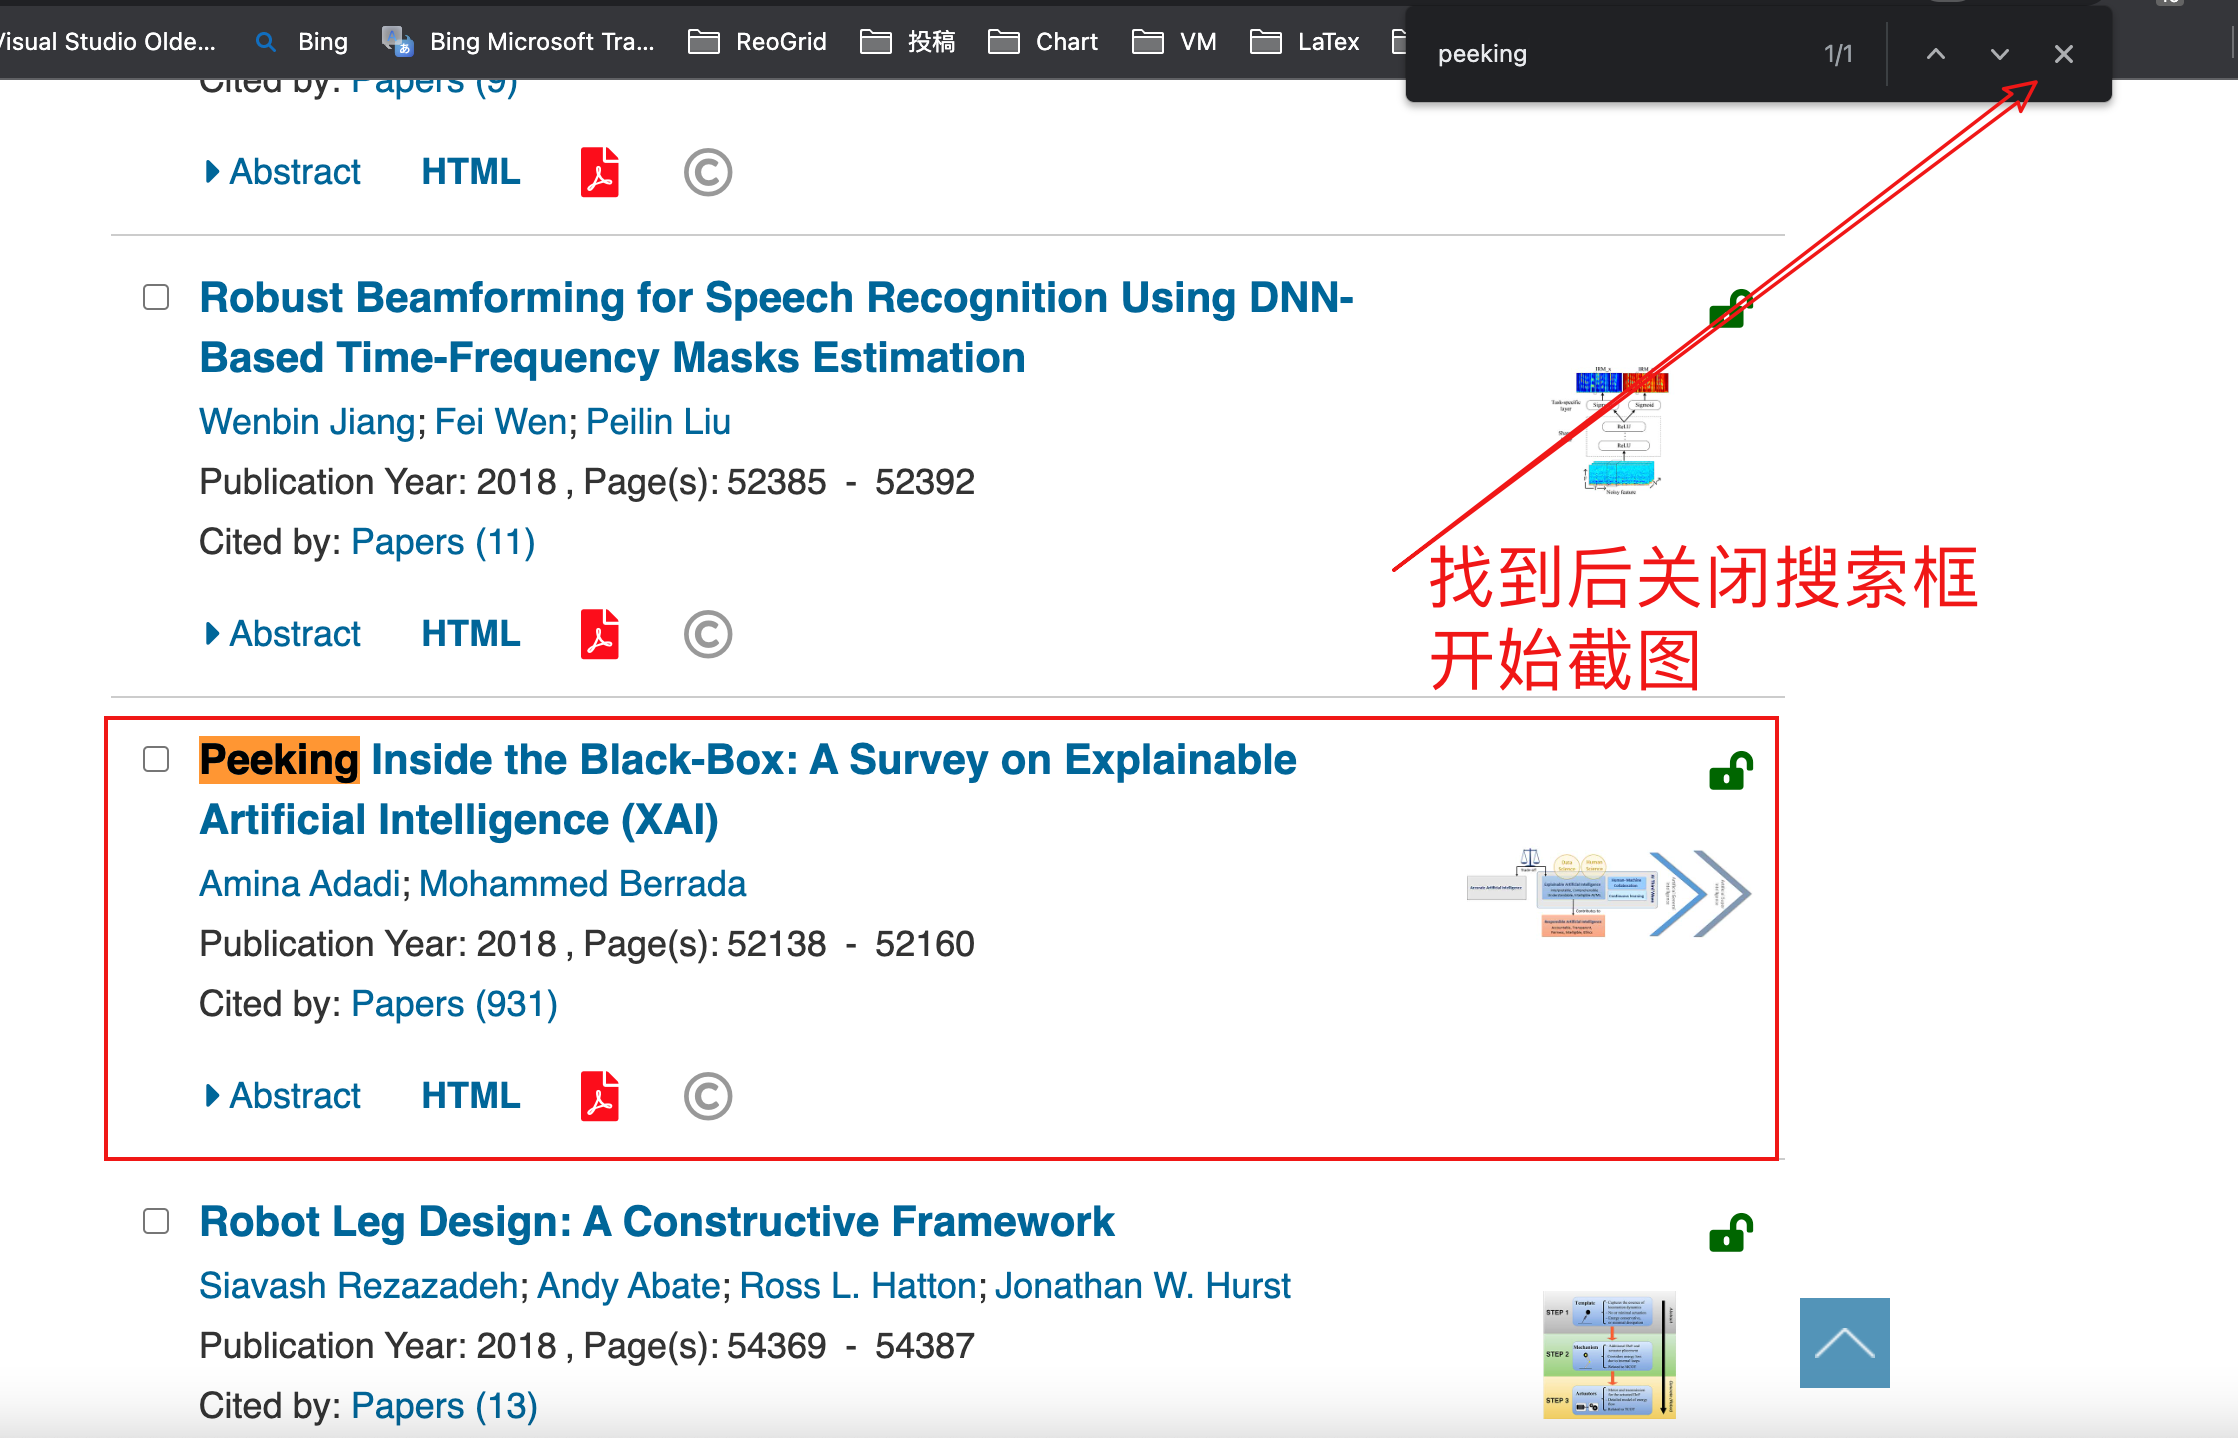
Task: Click the back-to-top arrow button
Action: (1845, 1343)
